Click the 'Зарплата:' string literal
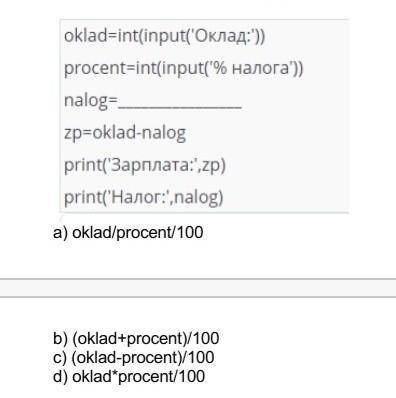The image size is (396, 398). [152, 165]
